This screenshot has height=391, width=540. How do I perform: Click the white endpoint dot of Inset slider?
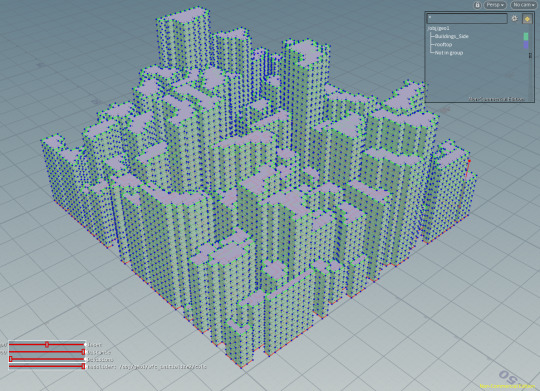pyautogui.click(x=85, y=344)
